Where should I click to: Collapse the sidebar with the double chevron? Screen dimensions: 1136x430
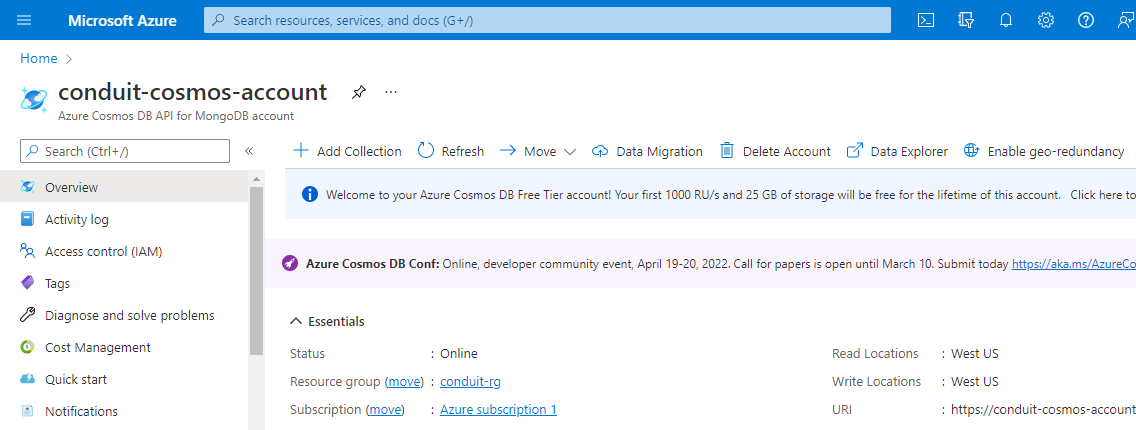[248, 151]
